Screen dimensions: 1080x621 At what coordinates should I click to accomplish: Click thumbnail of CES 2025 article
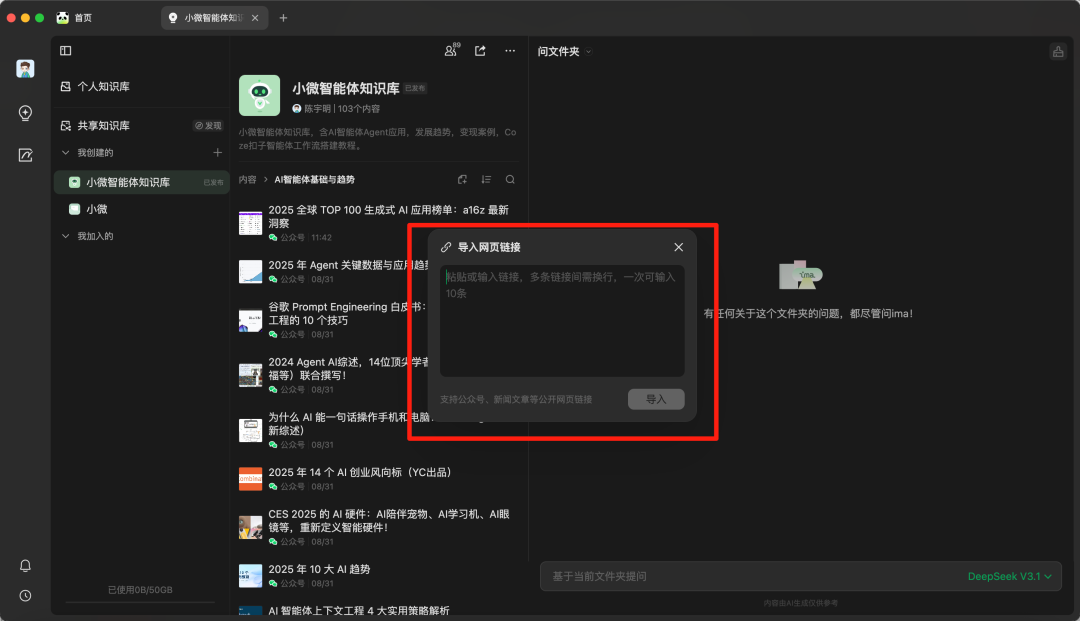pos(251,527)
